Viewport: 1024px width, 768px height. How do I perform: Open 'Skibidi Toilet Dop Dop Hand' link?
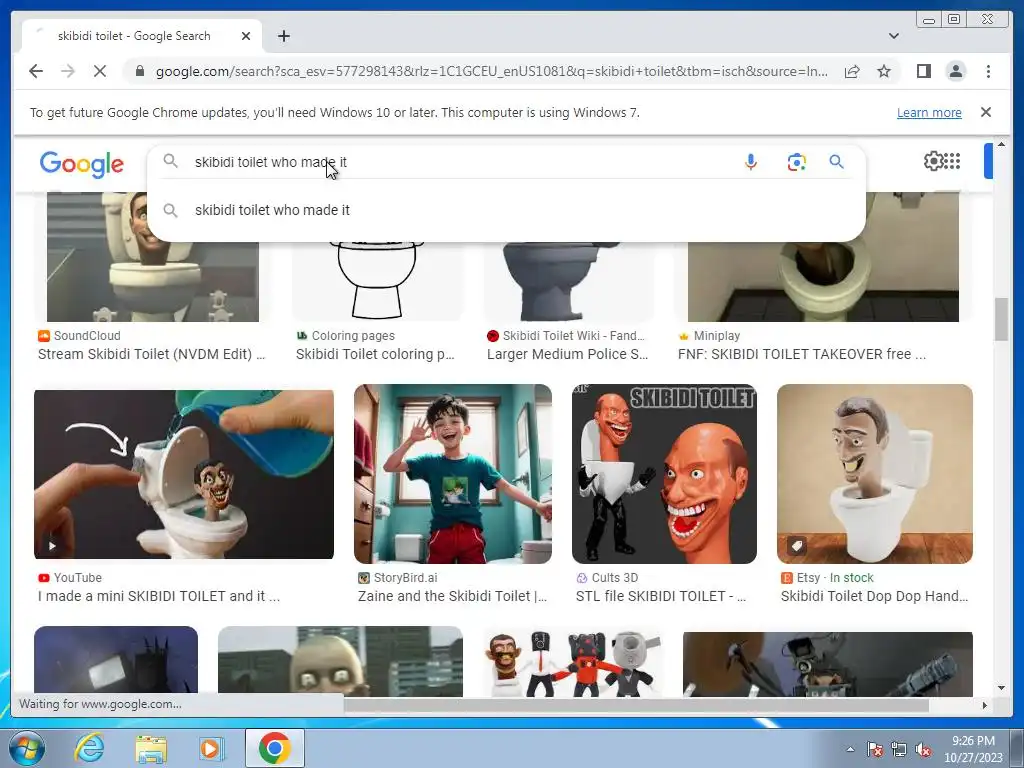(x=874, y=596)
